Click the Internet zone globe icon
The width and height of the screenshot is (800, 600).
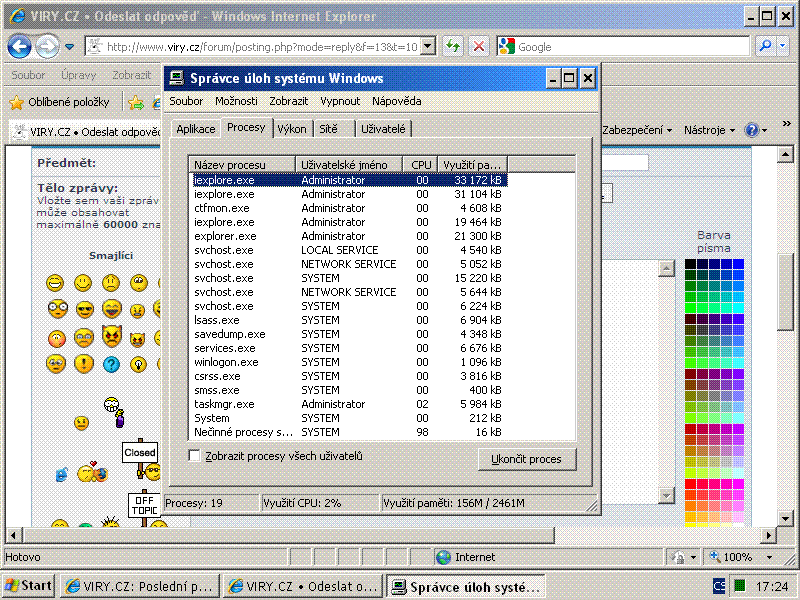(443, 557)
